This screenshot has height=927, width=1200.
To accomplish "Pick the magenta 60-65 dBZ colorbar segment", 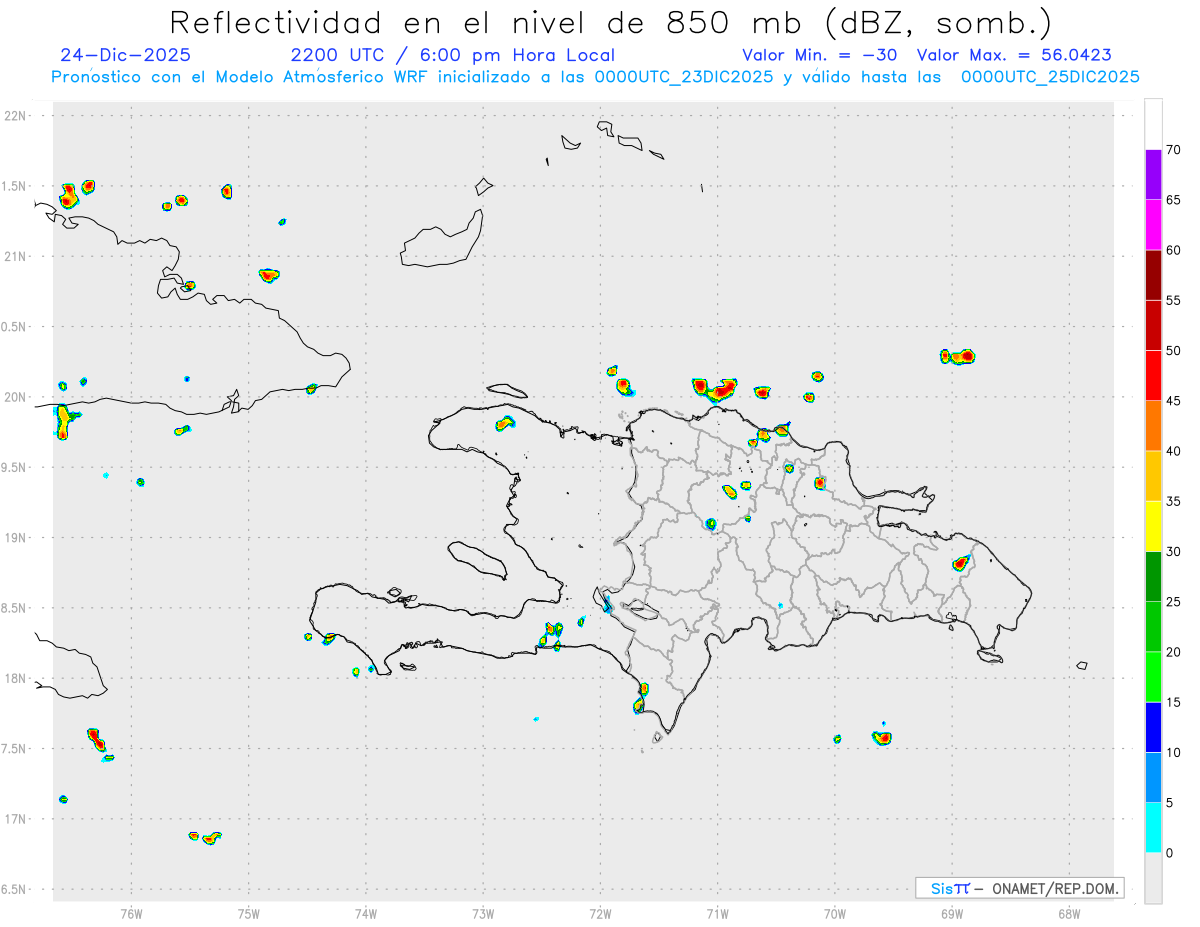I will pyautogui.click(x=1153, y=225).
